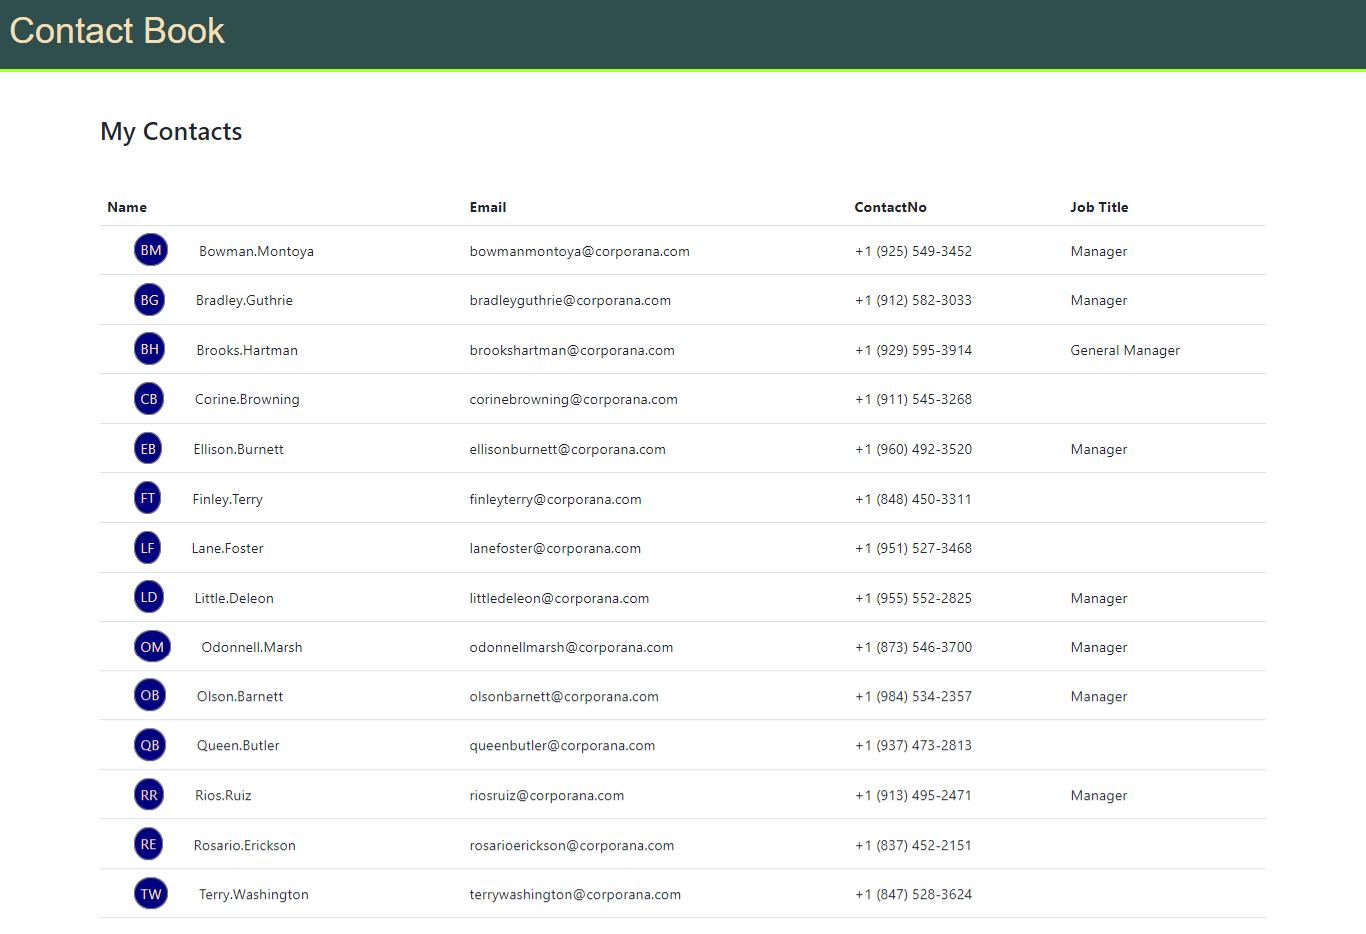Open the Rios.Ruiz contact name

[x=223, y=795]
